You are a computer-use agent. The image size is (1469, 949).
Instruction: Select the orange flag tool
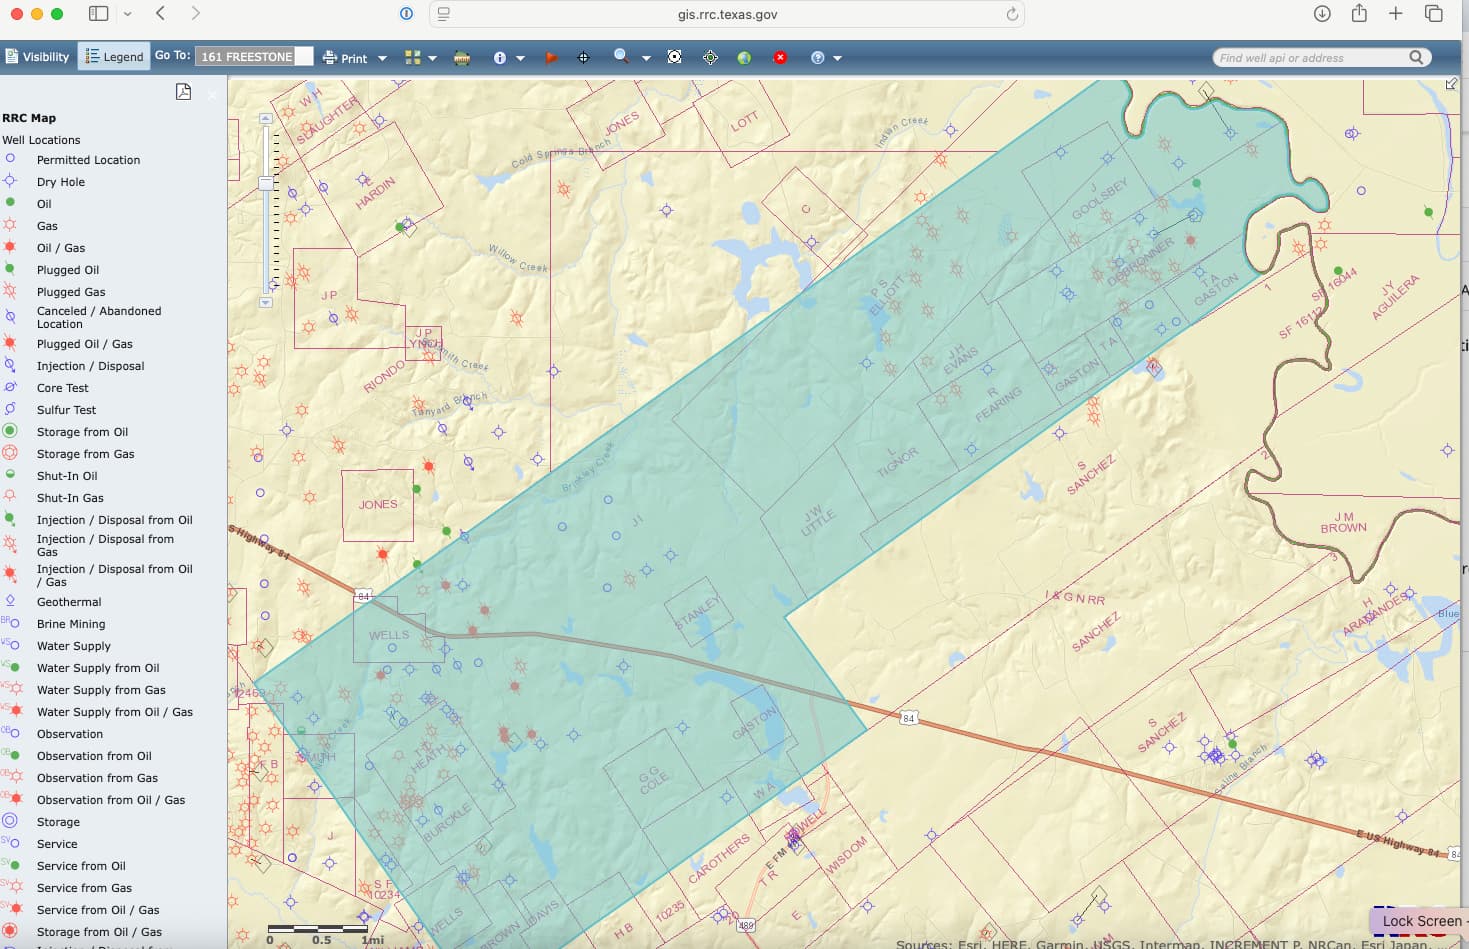click(550, 58)
